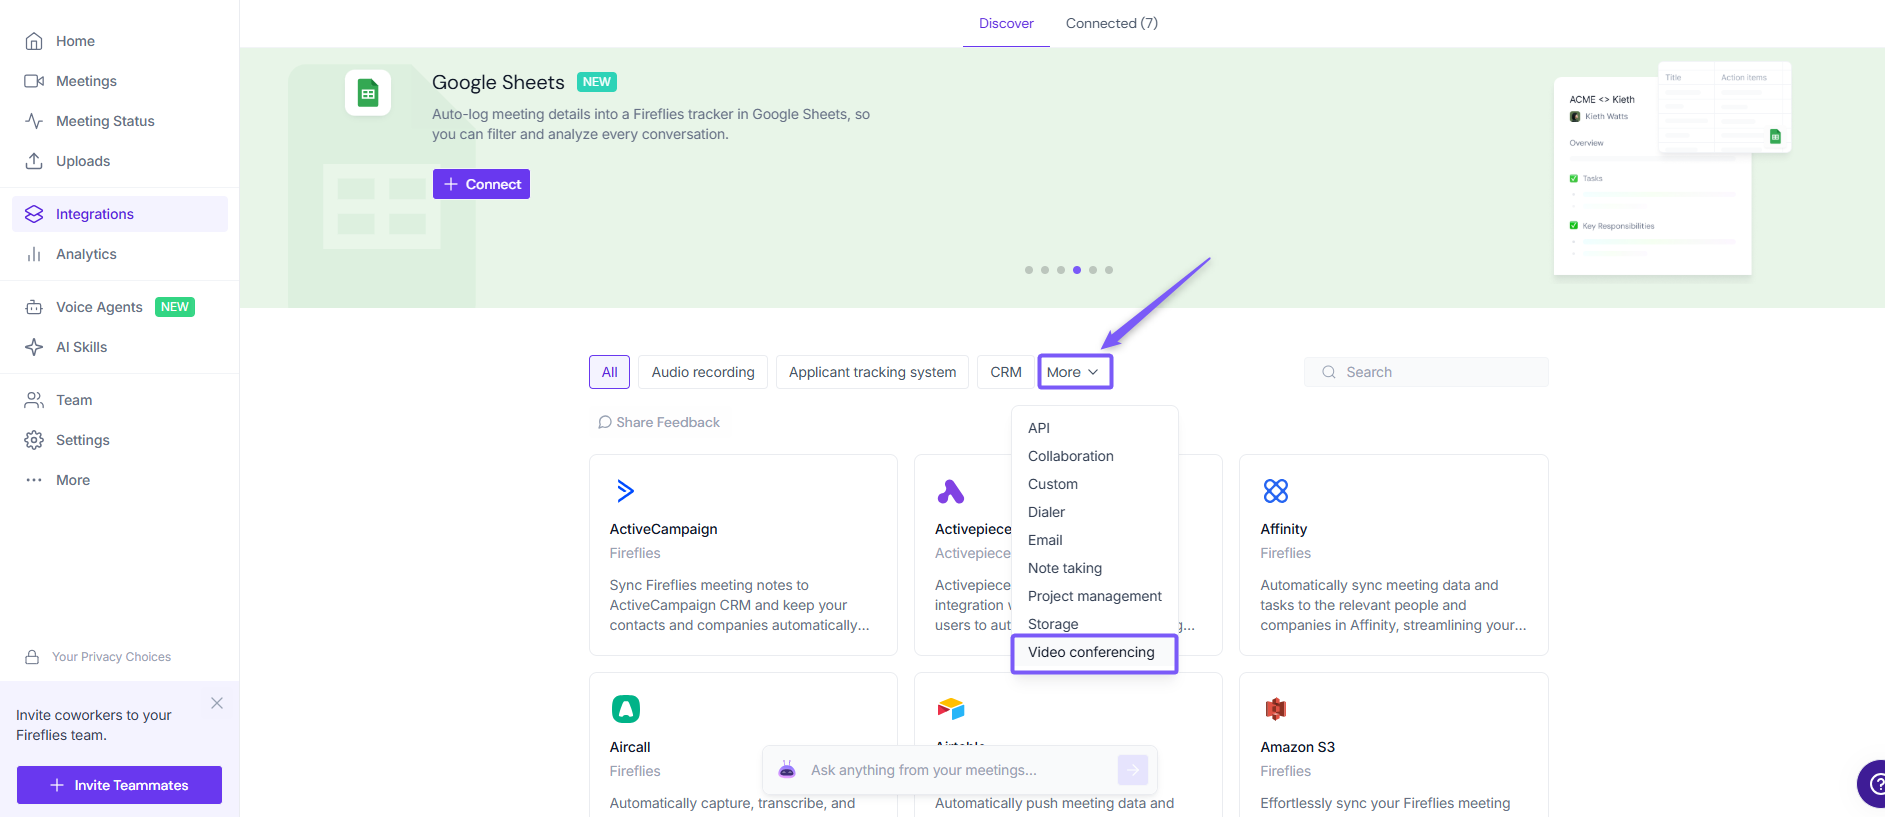Toggle the CRM category filter
1885x817 pixels.
(x=1006, y=372)
